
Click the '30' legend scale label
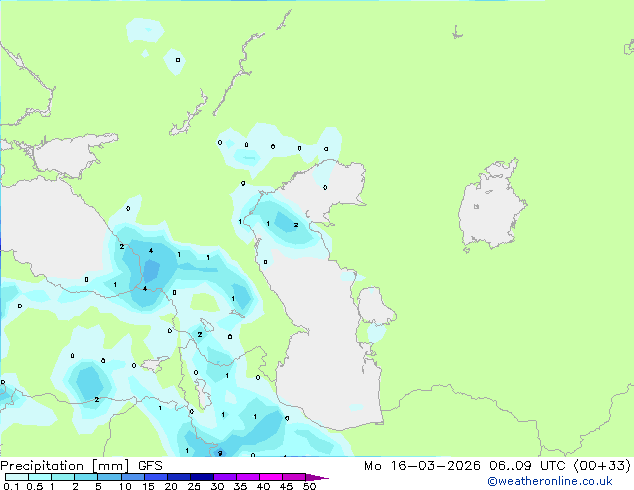pyautogui.click(x=217, y=486)
